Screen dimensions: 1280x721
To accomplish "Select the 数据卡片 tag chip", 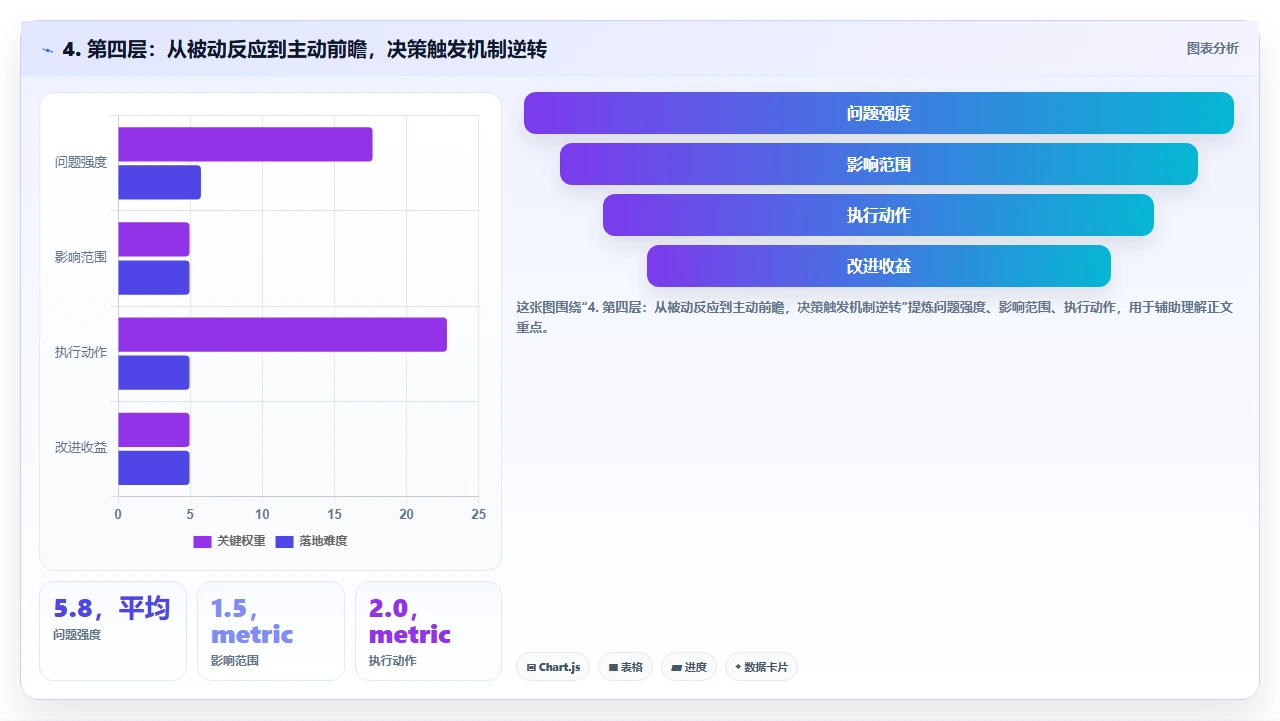I will [761, 667].
